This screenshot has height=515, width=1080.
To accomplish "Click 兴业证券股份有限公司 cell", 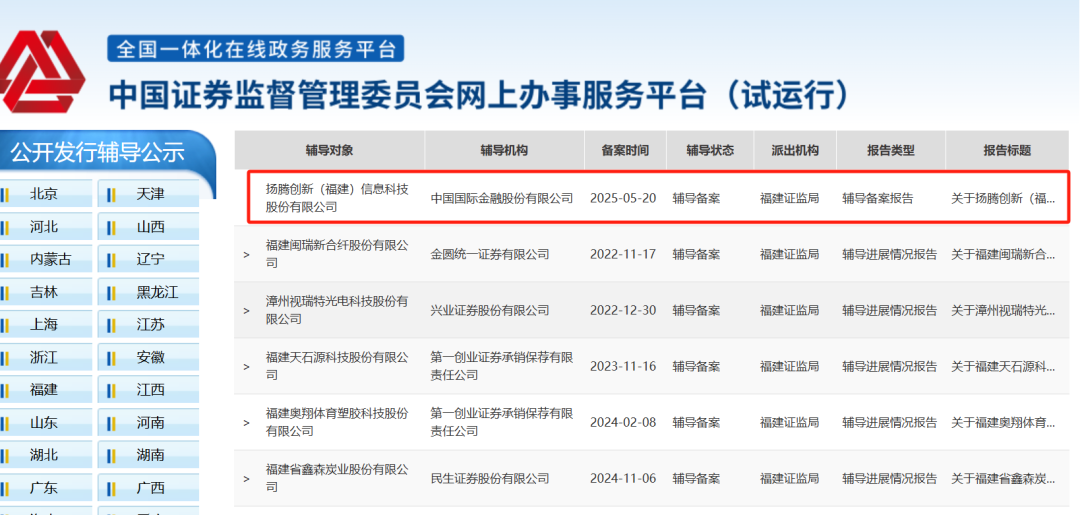I will (490, 311).
